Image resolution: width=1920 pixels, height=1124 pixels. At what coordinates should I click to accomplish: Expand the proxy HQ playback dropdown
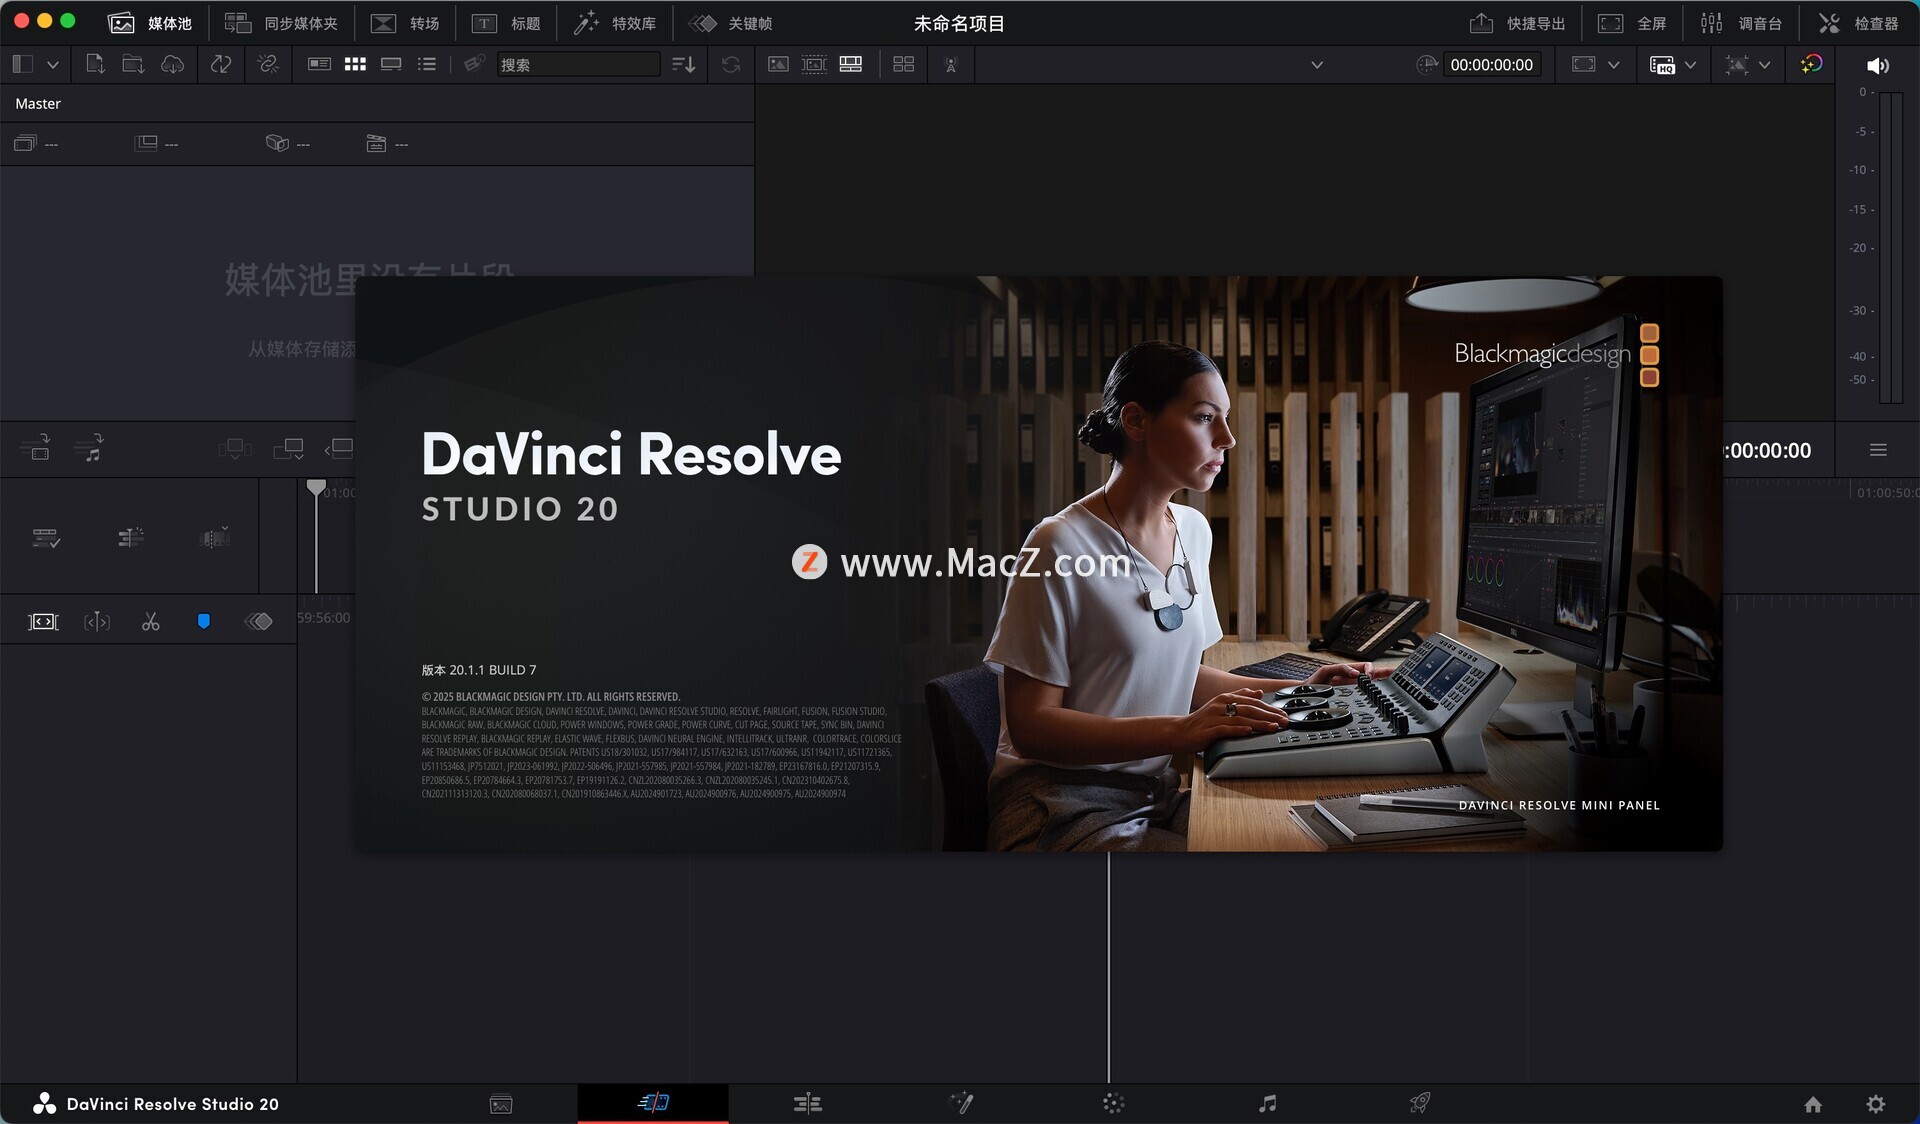(1690, 64)
